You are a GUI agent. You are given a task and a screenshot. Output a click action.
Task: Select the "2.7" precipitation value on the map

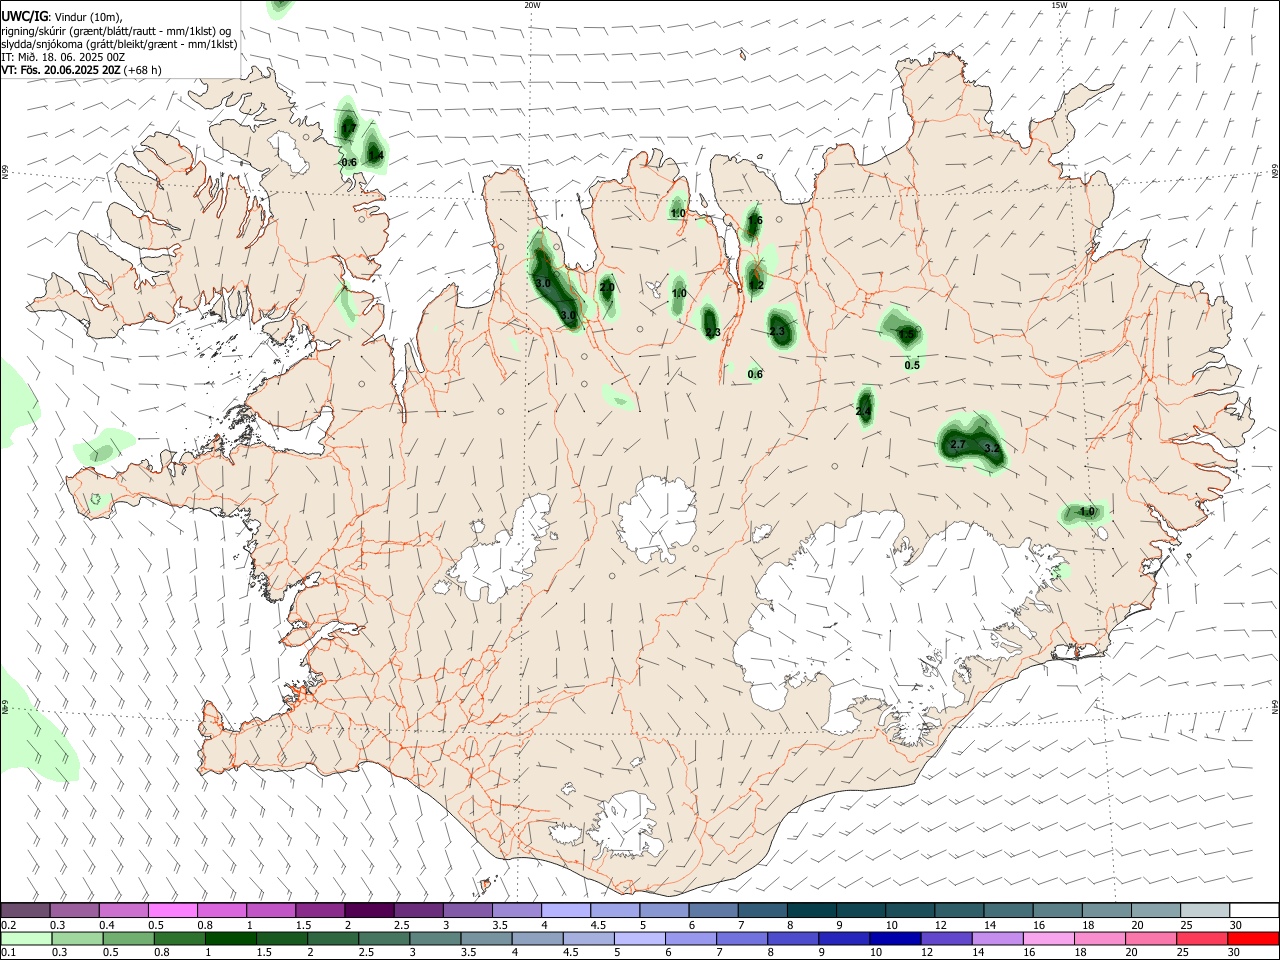pos(957,444)
